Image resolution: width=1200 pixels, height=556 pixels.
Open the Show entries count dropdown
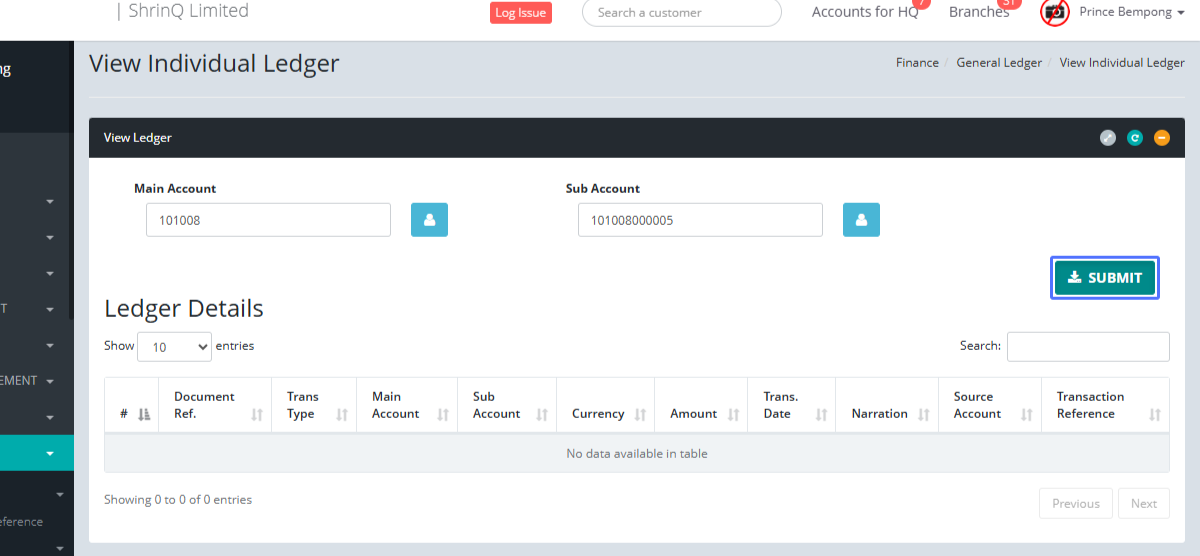174,347
